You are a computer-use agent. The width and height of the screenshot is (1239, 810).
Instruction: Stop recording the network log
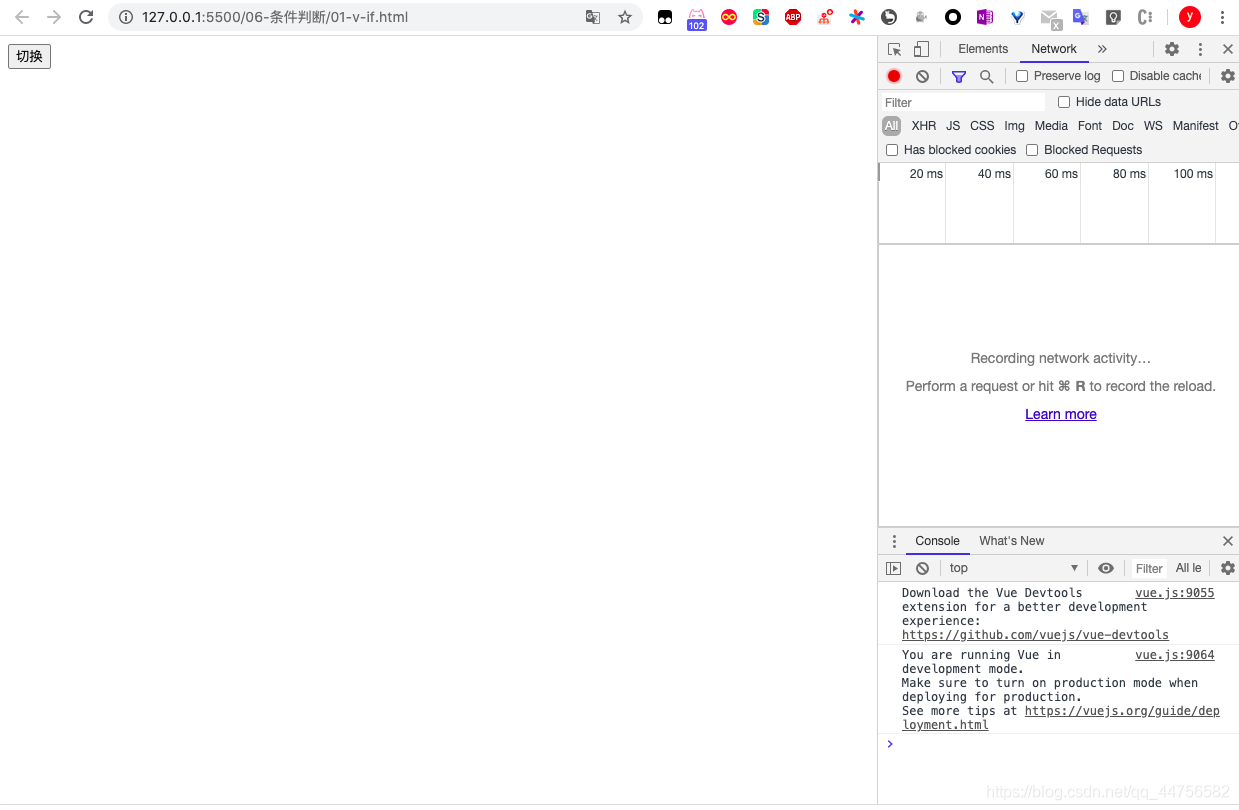tap(894, 76)
